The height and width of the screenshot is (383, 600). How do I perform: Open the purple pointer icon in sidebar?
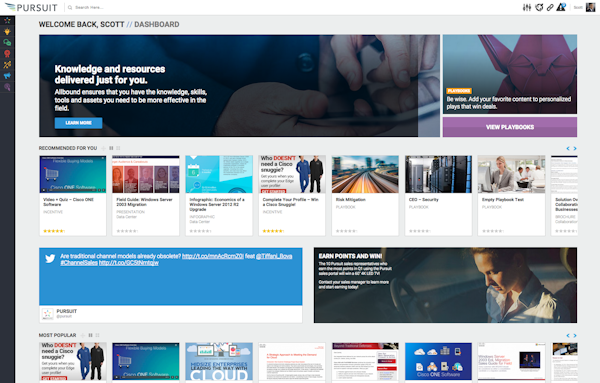(7, 87)
